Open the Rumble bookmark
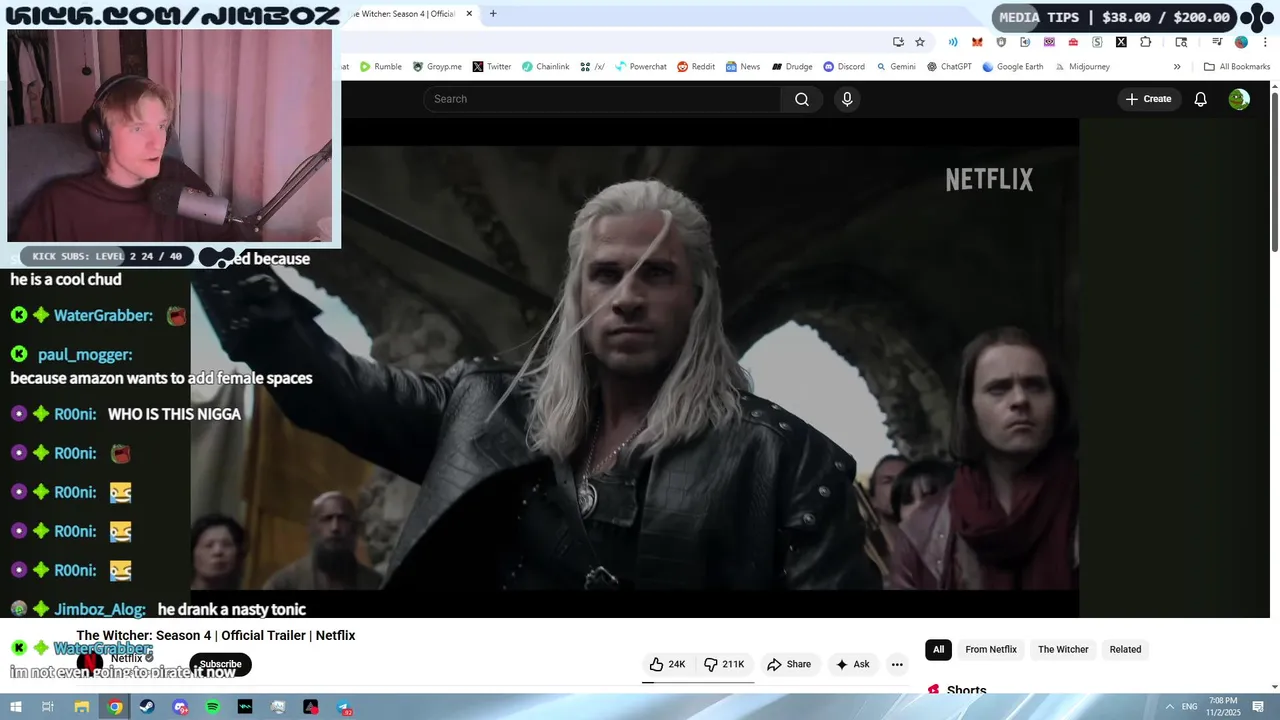Screen dimensions: 1280x720 coord(381,67)
